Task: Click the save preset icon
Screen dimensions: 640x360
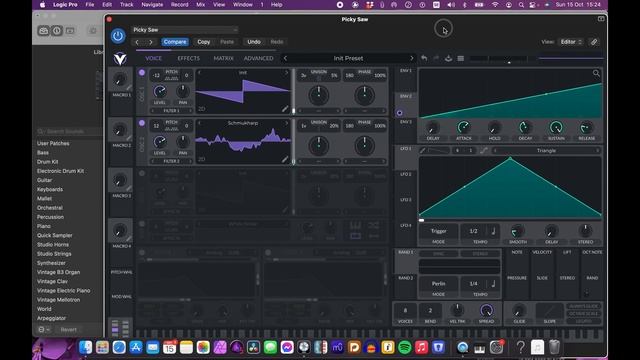Action: 448,58
